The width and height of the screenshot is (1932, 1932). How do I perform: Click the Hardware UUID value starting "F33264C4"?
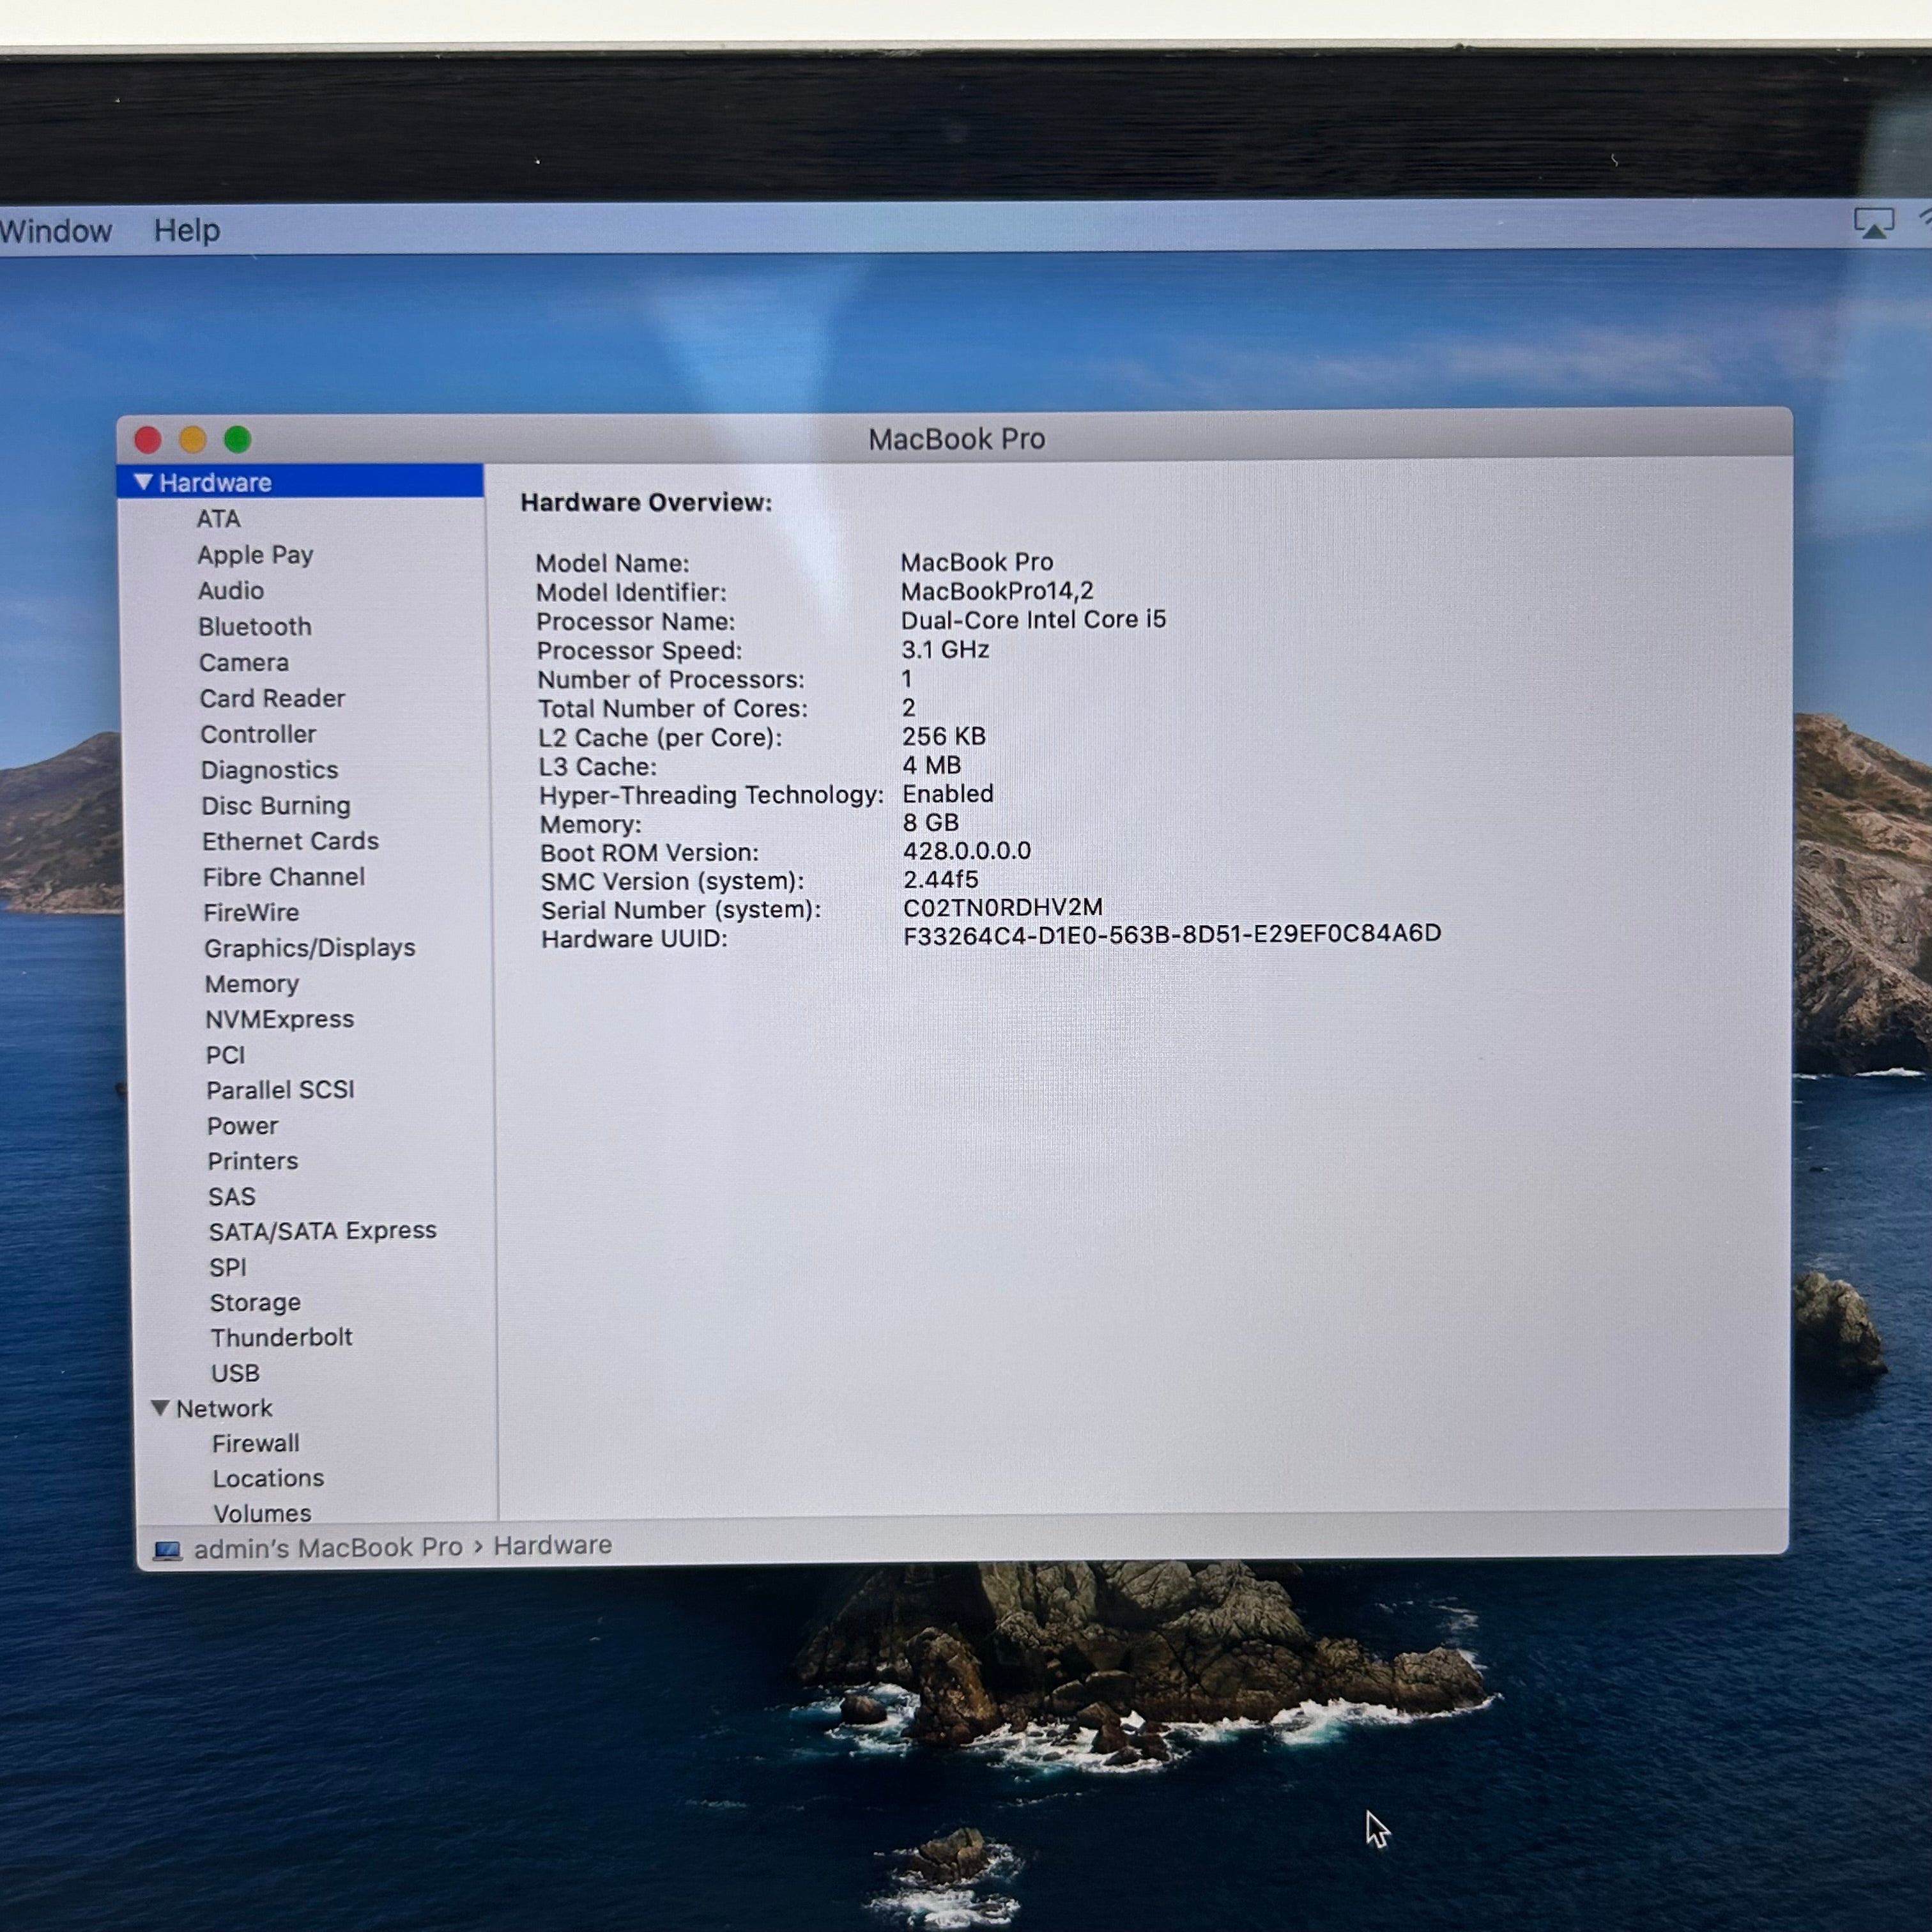coord(1172,934)
